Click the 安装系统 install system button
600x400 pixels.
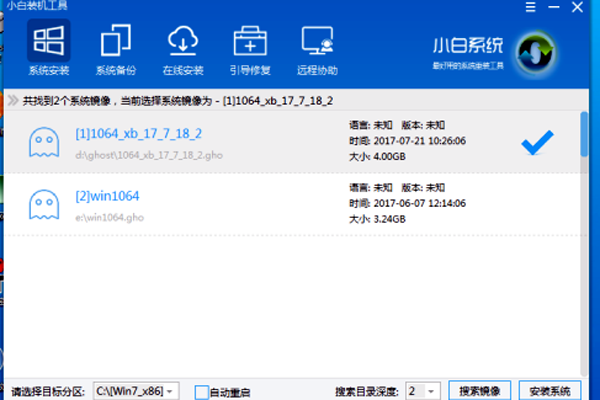click(549, 391)
